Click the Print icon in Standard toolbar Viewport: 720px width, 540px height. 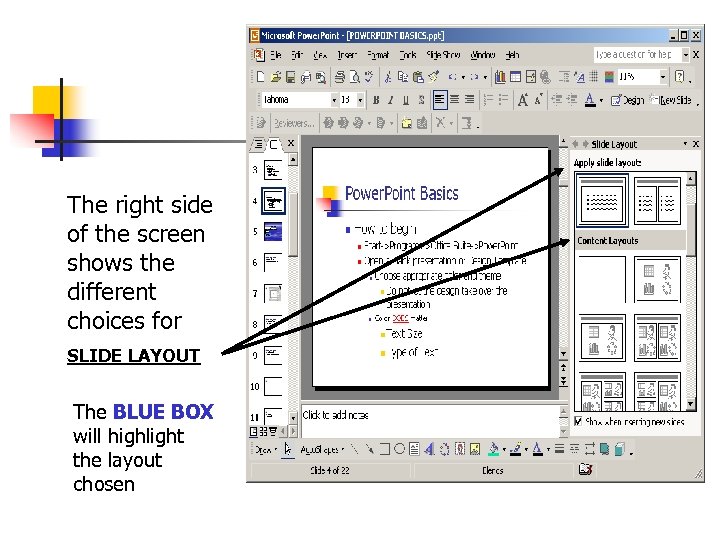340,77
